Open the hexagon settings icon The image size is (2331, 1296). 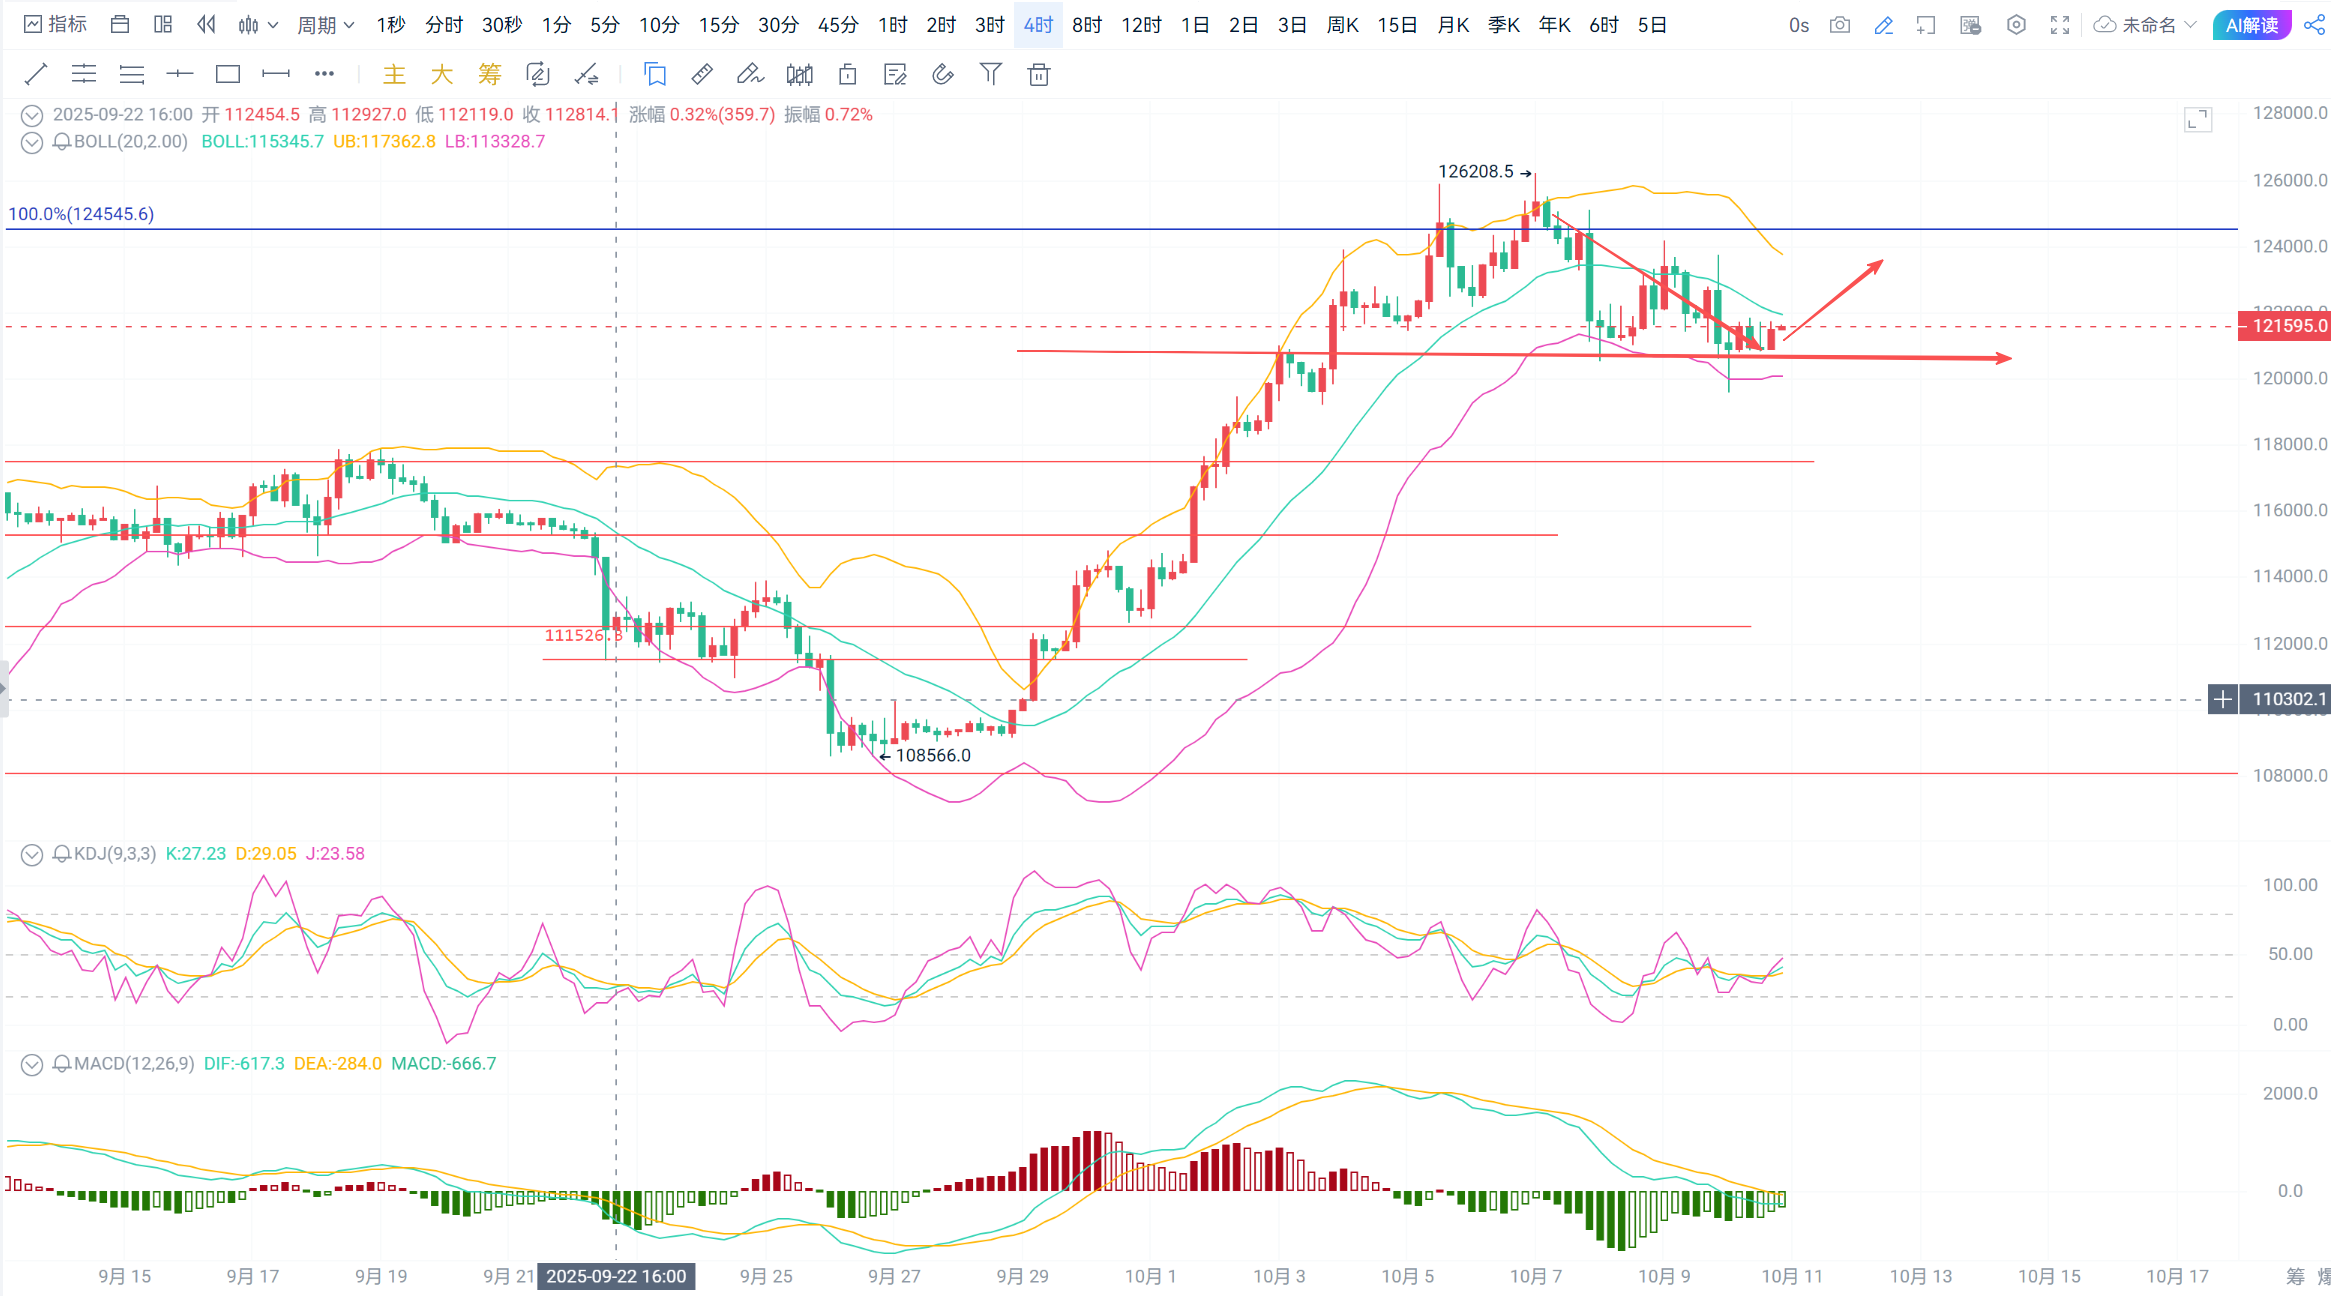(2016, 25)
